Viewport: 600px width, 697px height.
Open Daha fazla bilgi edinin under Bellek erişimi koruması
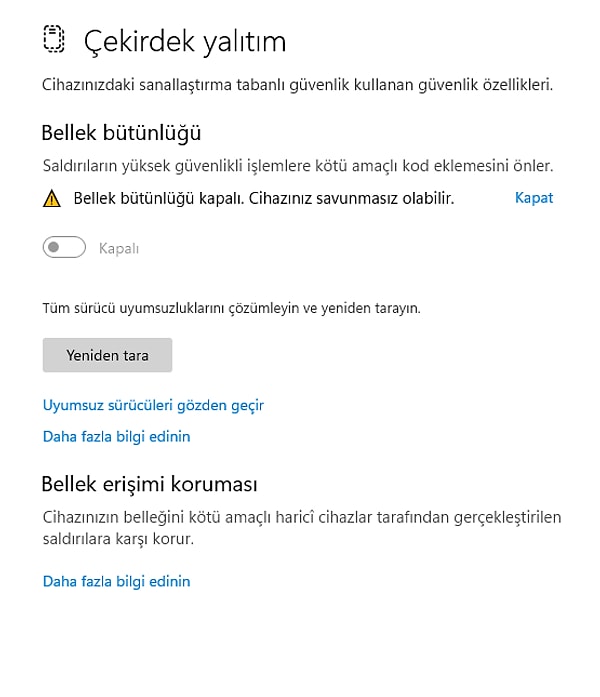pos(116,581)
